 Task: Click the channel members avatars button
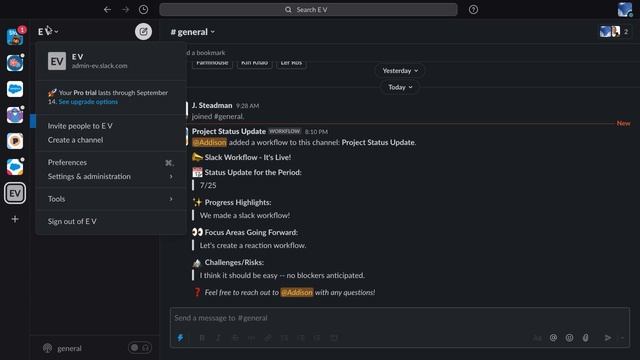click(615, 31)
